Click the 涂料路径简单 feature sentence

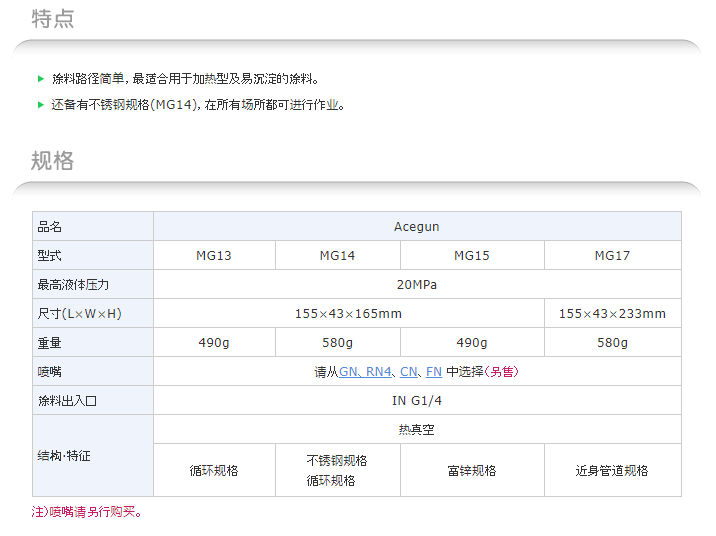coord(185,79)
